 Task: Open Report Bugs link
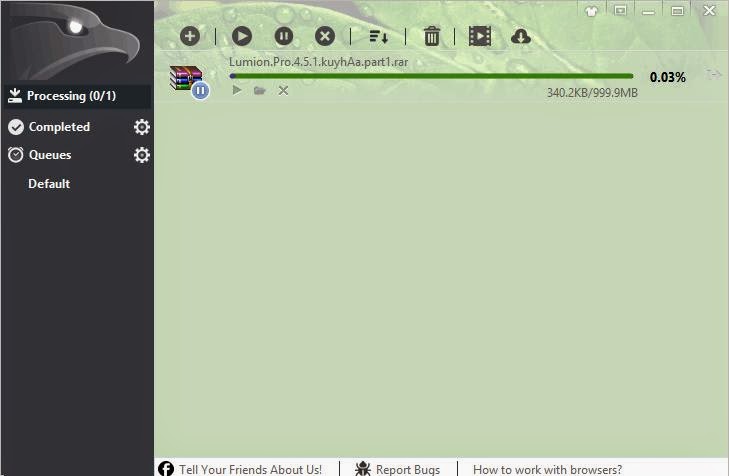click(408, 469)
